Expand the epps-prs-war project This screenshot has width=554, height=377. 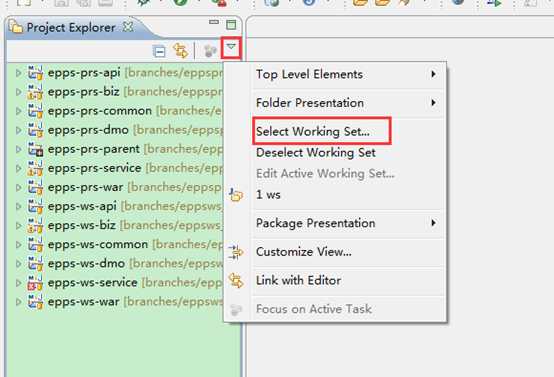point(18,187)
